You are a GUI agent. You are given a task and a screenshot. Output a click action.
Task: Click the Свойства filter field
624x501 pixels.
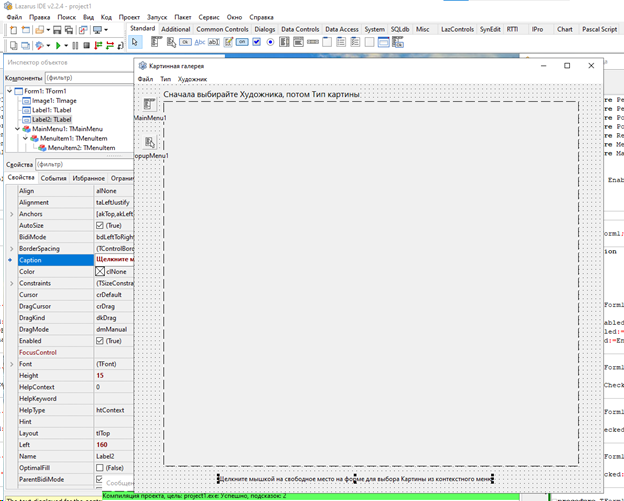[84, 164]
